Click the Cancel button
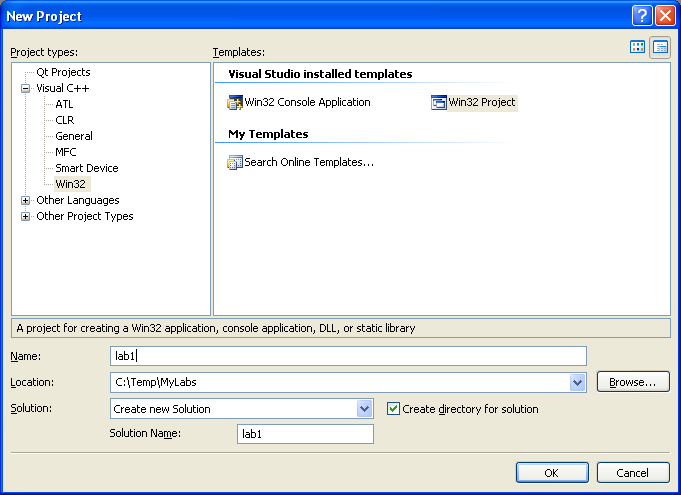Screen dimensions: 681x495 point(633,472)
